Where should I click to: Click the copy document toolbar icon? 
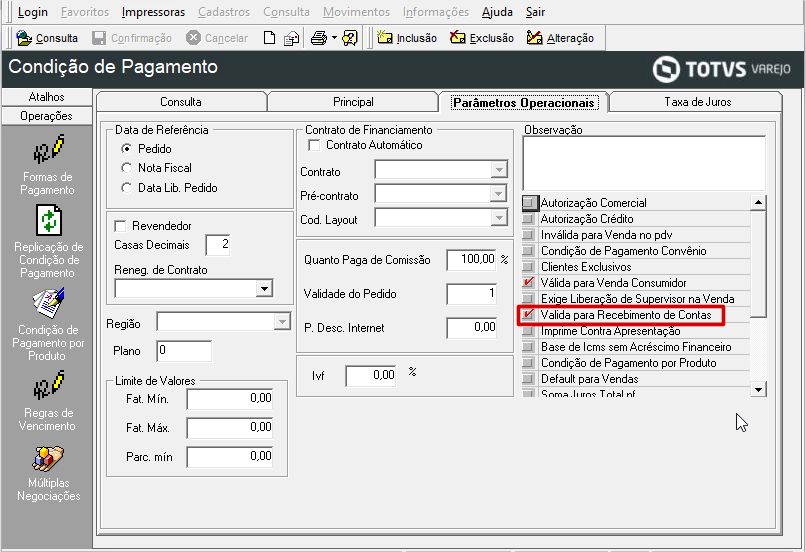(291, 39)
